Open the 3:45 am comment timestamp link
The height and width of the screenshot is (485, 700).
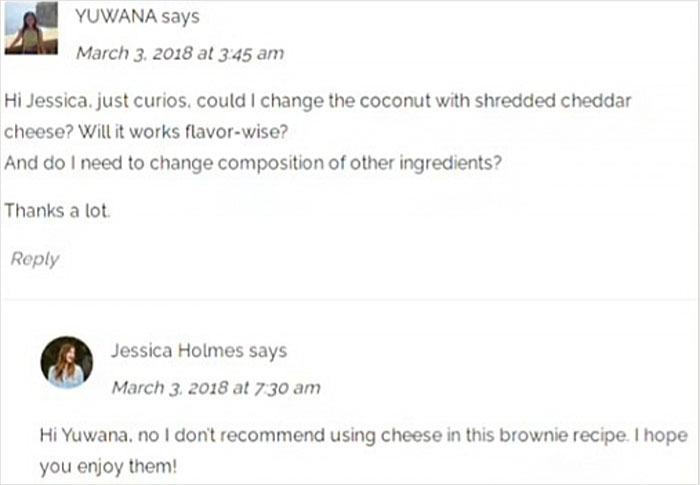[179, 54]
